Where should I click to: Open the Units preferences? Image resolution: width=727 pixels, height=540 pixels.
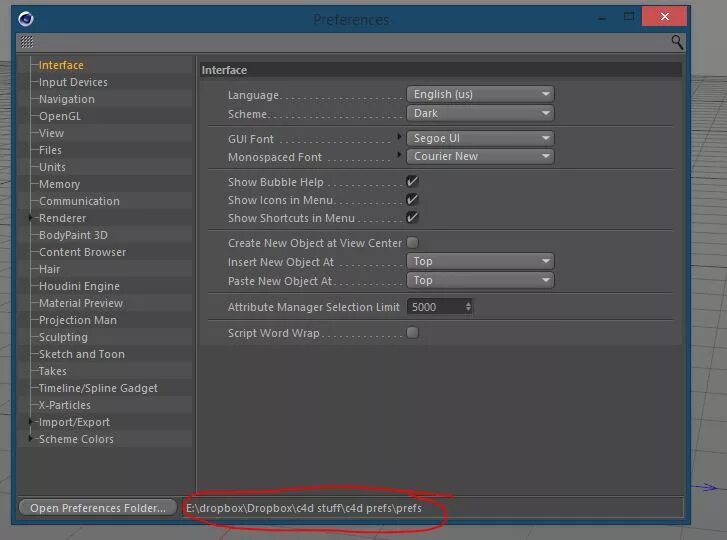click(x=52, y=167)
